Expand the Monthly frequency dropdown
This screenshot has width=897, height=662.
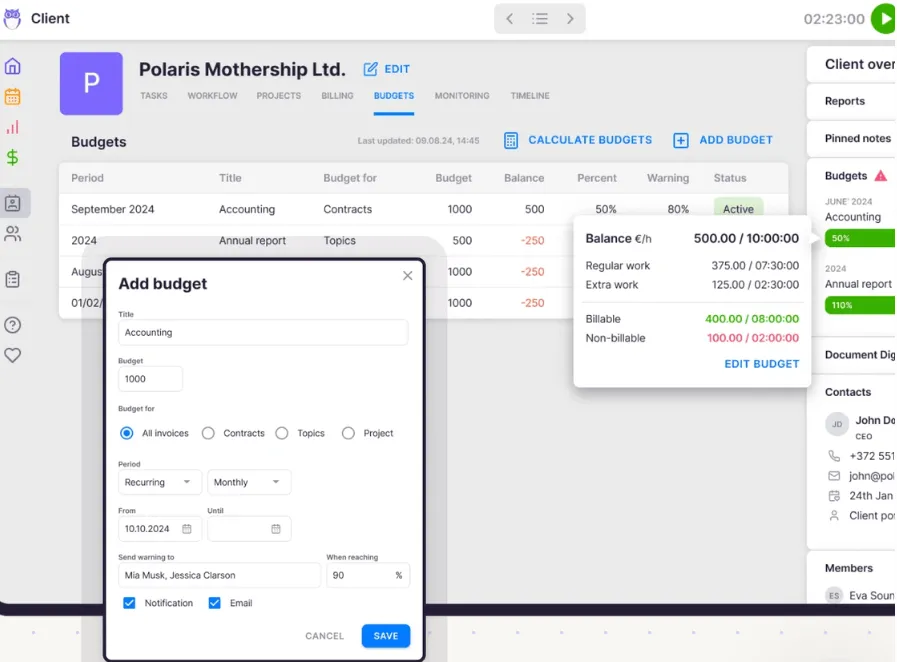tap(249, 482)
